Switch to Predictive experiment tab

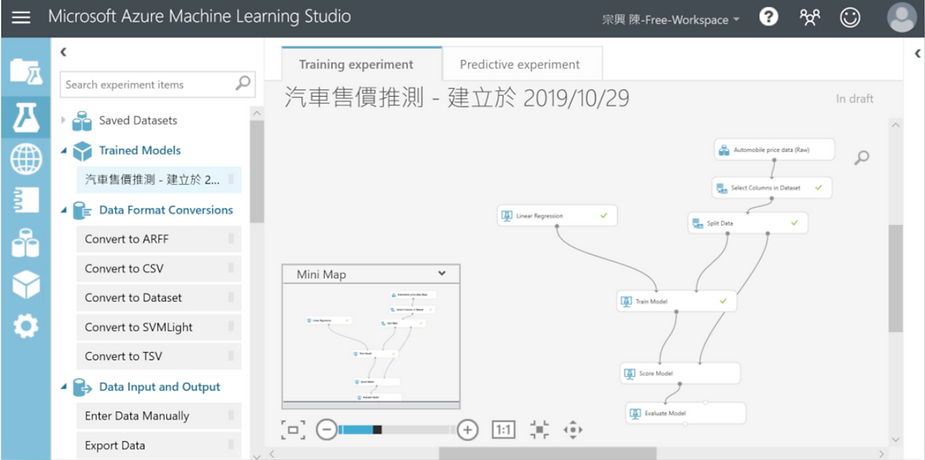coord(523,64)
